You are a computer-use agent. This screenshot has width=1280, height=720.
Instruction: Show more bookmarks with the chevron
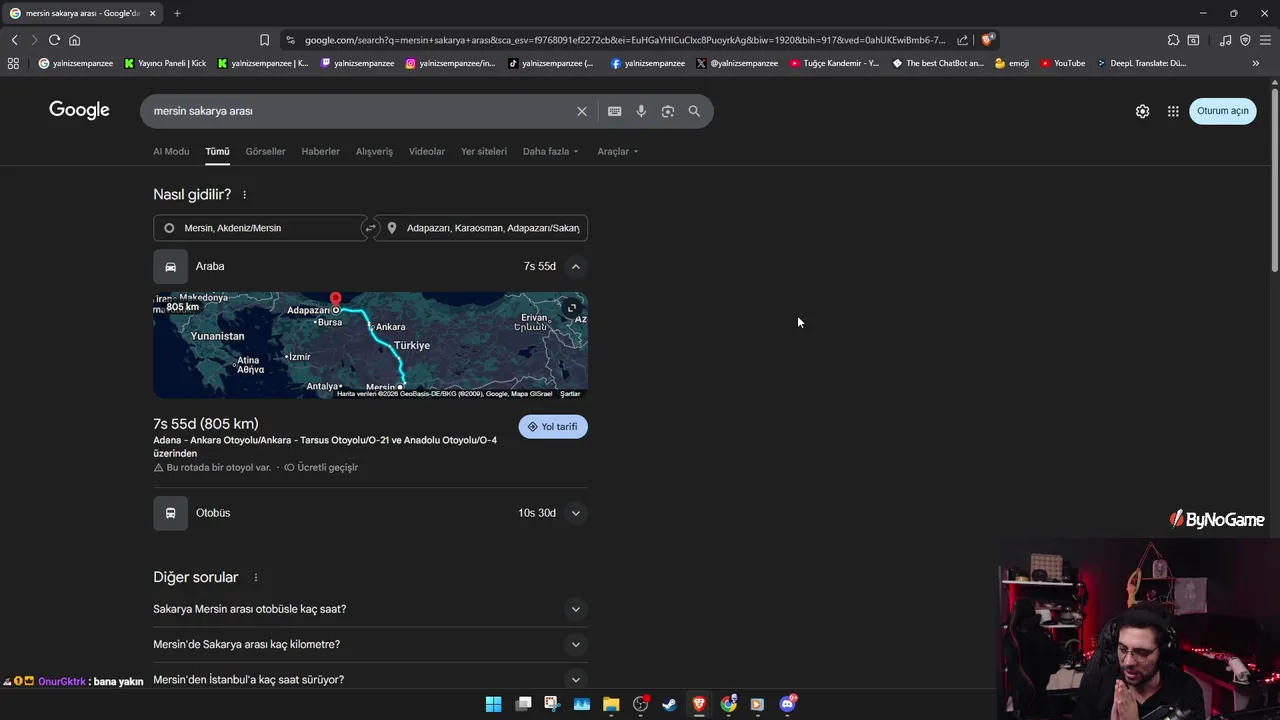click(1255, 63)
